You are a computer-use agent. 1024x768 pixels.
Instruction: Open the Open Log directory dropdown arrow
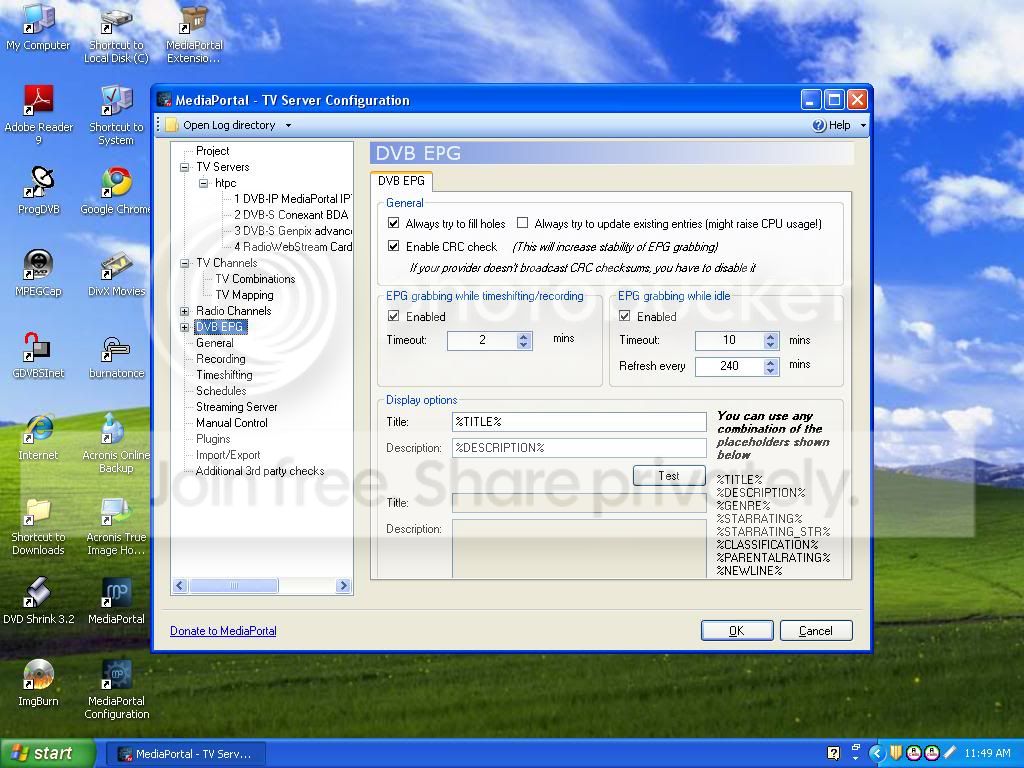(x=288, y=125)
